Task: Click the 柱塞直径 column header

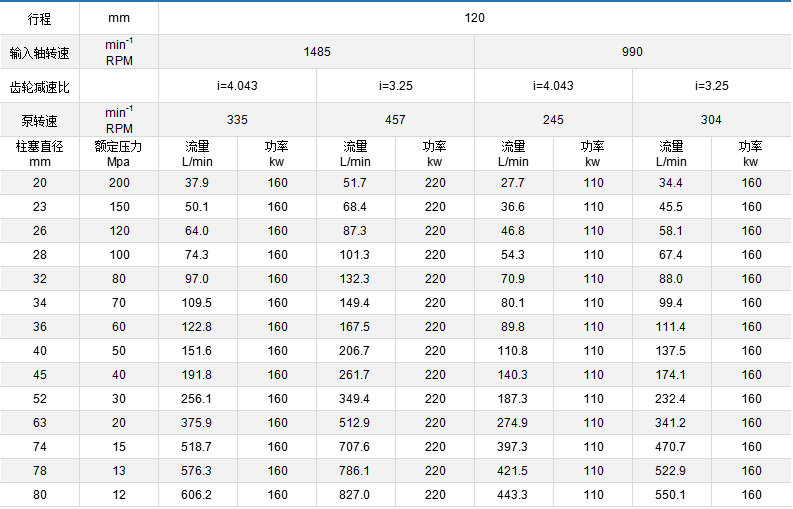Action: pos(39,154)
